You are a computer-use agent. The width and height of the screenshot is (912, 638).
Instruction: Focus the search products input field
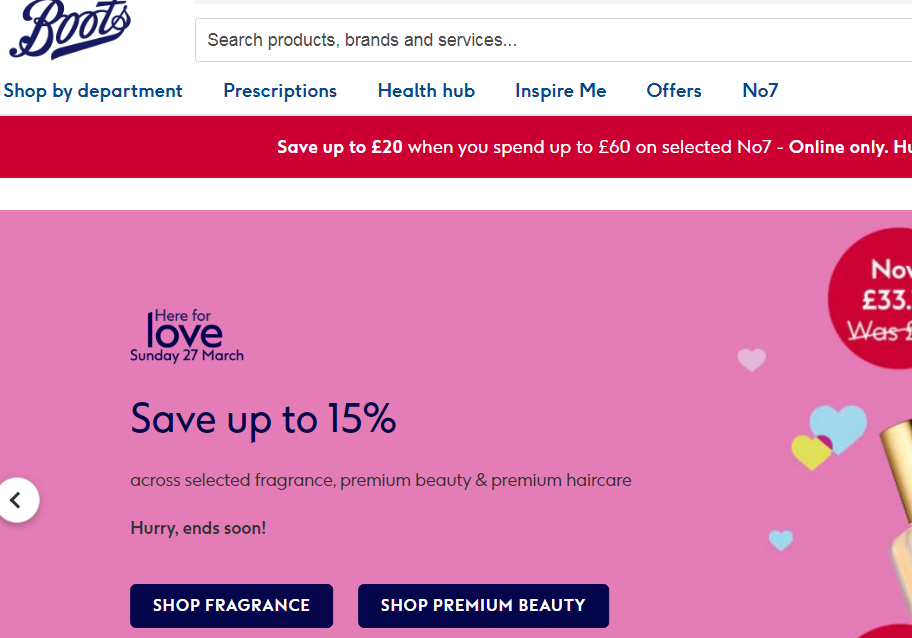pyautogui.click(x=550, y=41)
